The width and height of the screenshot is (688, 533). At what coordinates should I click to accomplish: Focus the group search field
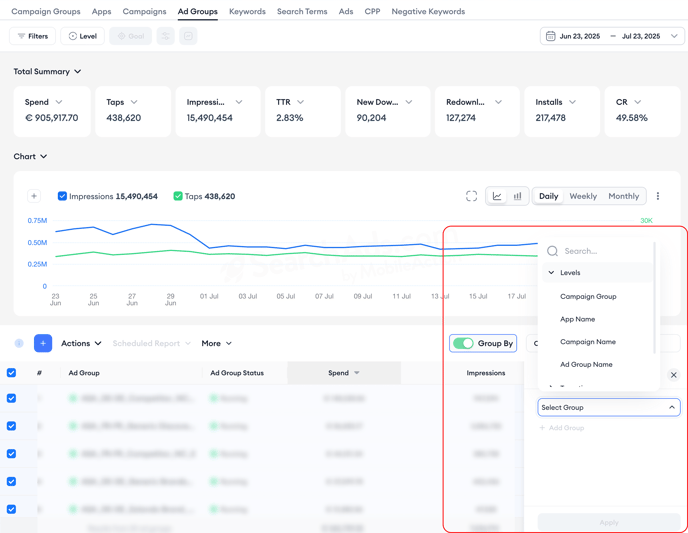point(597,251)
